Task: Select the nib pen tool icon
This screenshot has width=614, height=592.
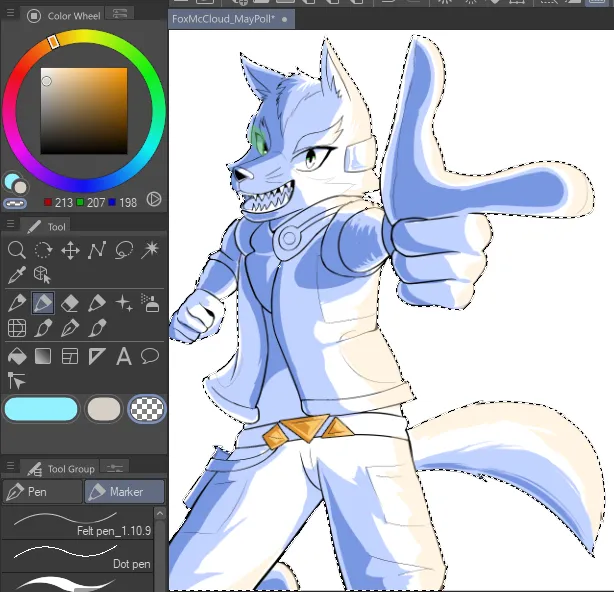Action: tap(70, 328)
